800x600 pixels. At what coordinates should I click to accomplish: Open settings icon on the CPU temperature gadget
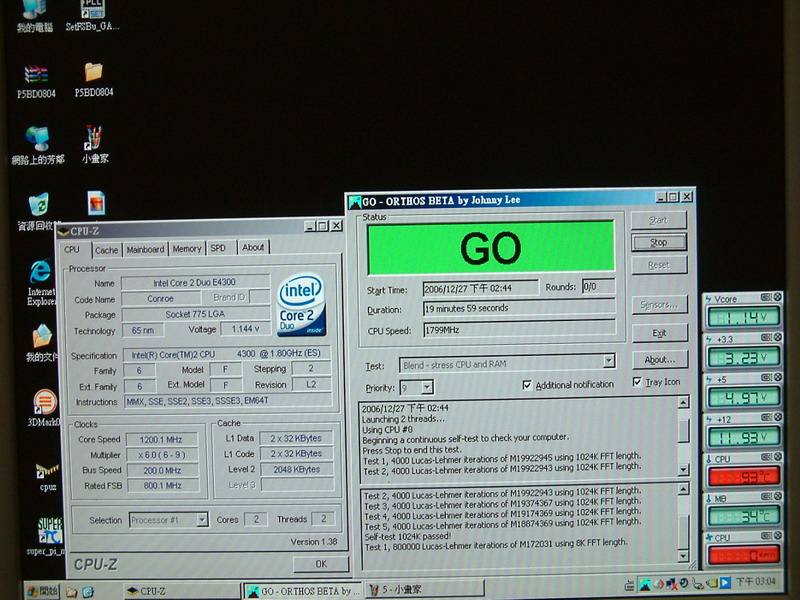click(x=766, y=457)
